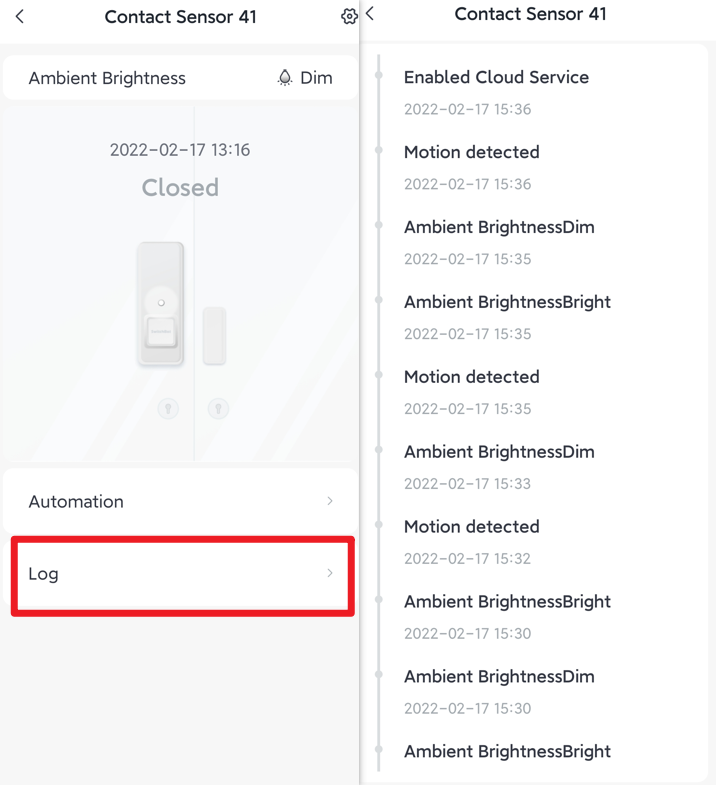Viewport: 716px width, 785px height.
Task: Open settings via the gear icon
Action: (x=349, y=17)
